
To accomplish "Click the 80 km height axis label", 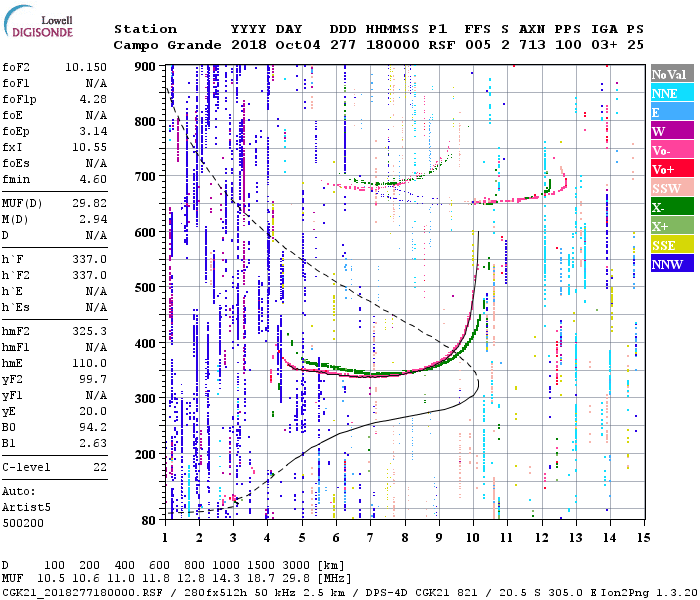I will [148, 520].
